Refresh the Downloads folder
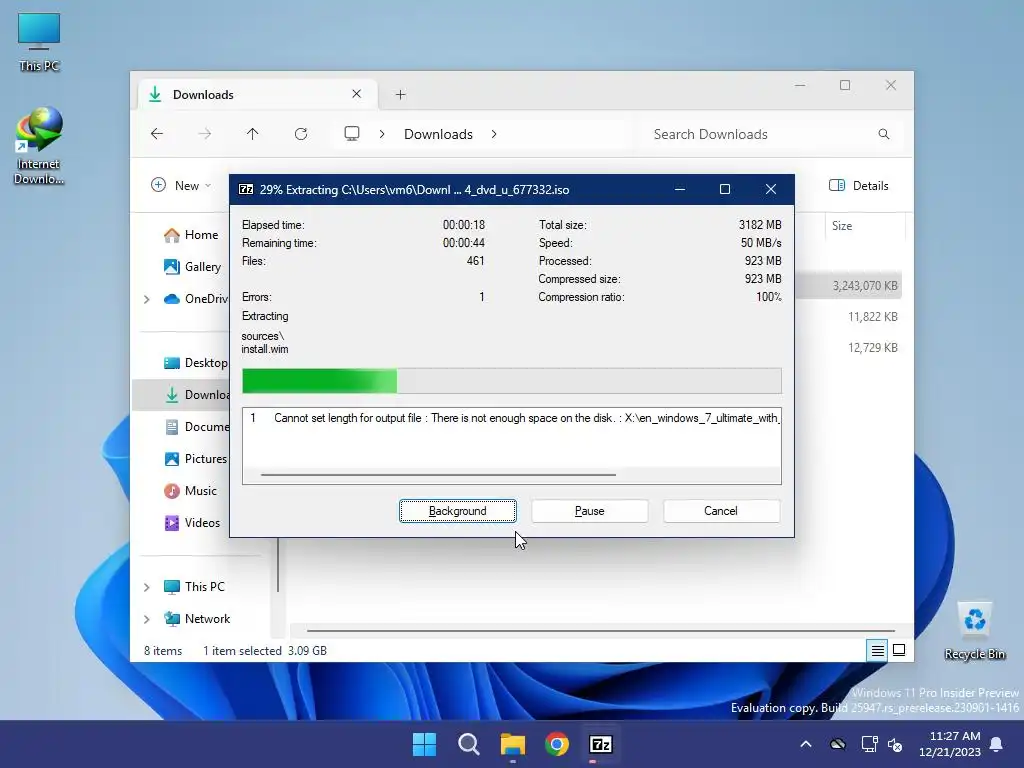 tap(301, 134)
